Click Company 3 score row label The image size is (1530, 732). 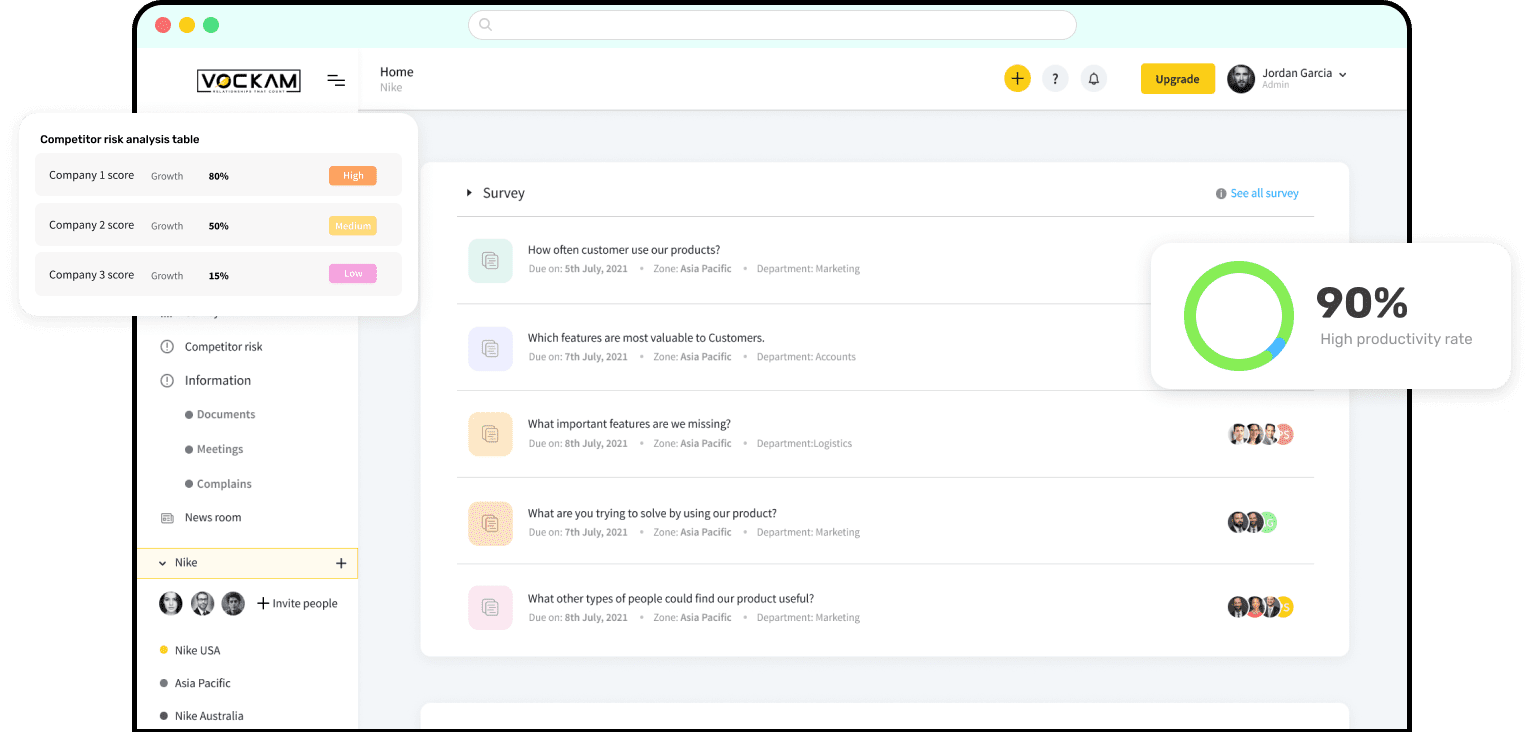[91, 276]
